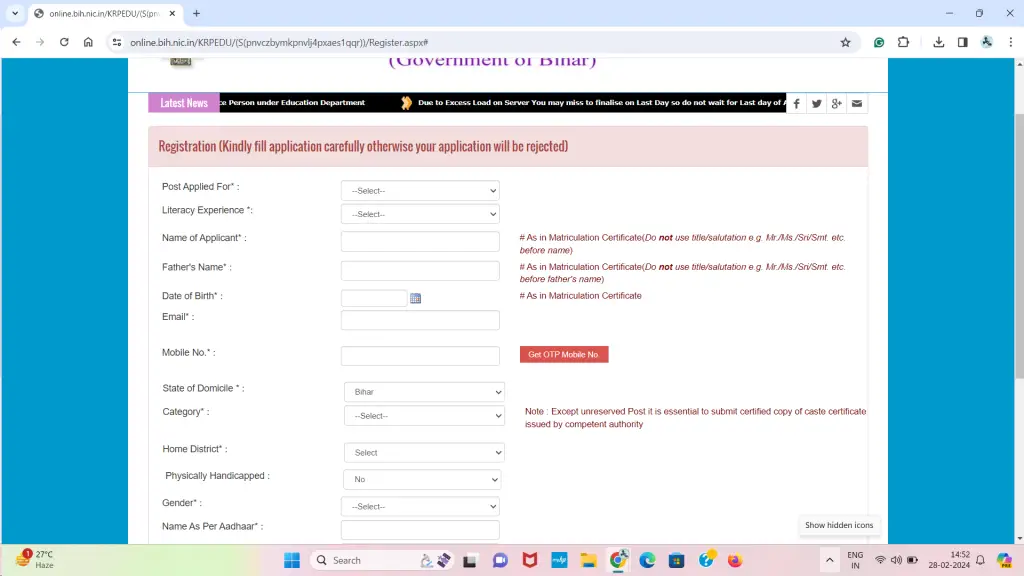Open a new browser tab
1024x576 pixels.
point(197,13)
